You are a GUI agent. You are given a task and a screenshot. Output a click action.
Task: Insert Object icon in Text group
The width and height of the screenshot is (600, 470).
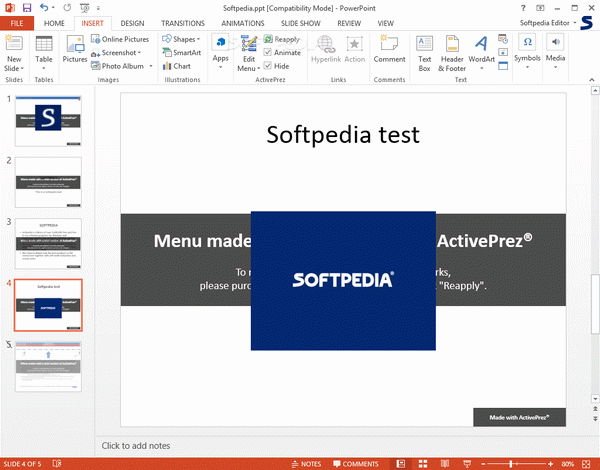click(x=503, y=66)
